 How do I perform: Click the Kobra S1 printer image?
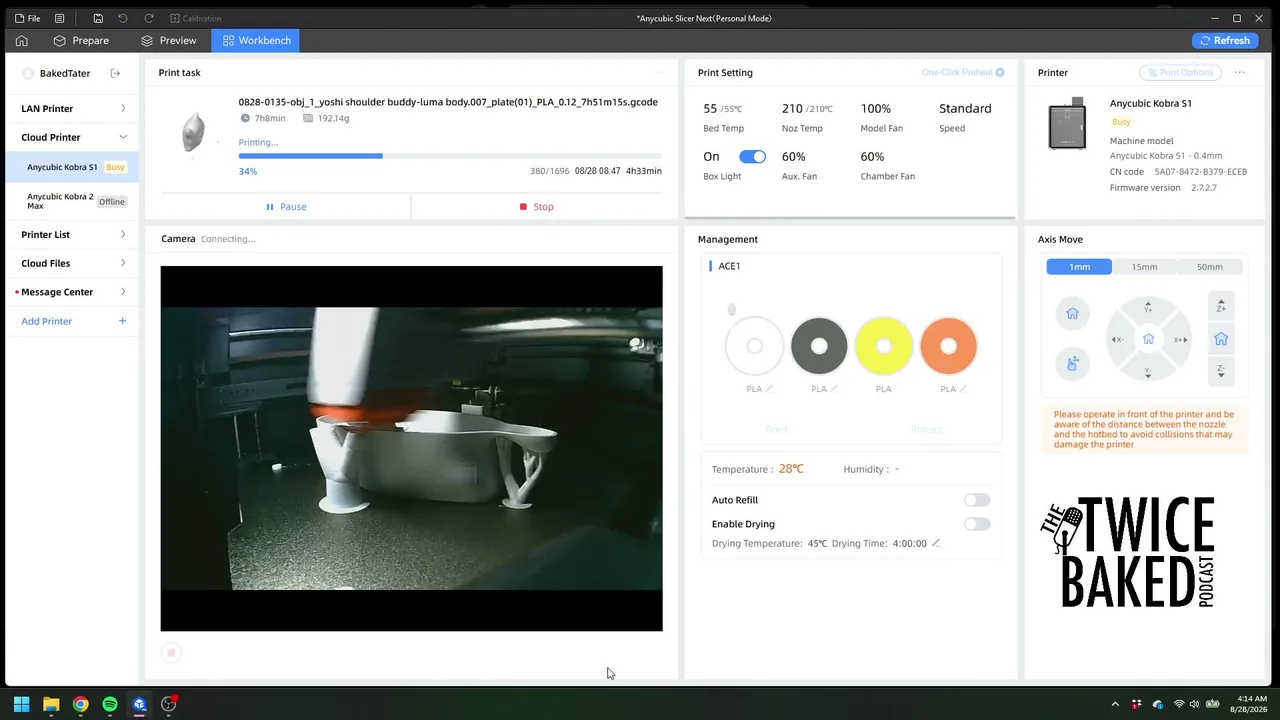coord(1067,124)
